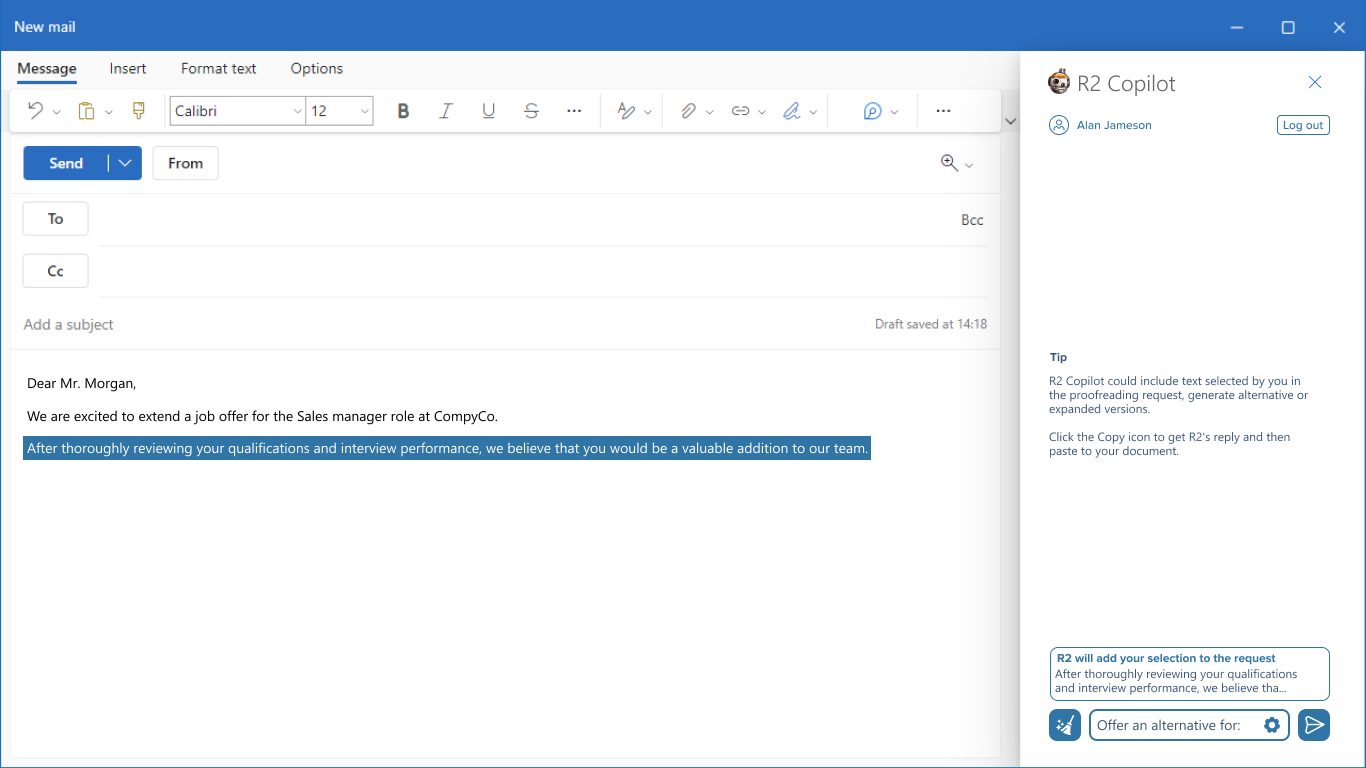Image resolution: width=1366 pixels, height=768 pixels.
Task: Expand the Link options dropdown arrow
Action: tap(762, 112)
